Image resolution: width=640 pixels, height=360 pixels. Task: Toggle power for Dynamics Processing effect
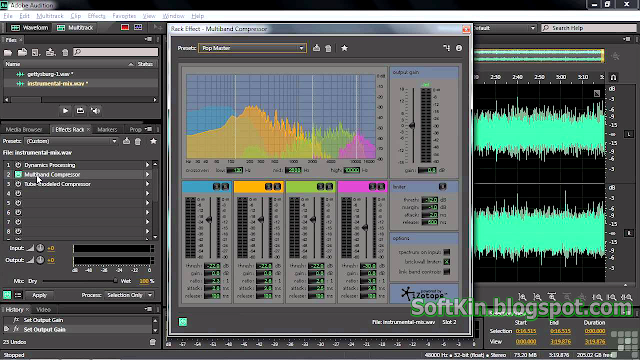tap(18, 165)
